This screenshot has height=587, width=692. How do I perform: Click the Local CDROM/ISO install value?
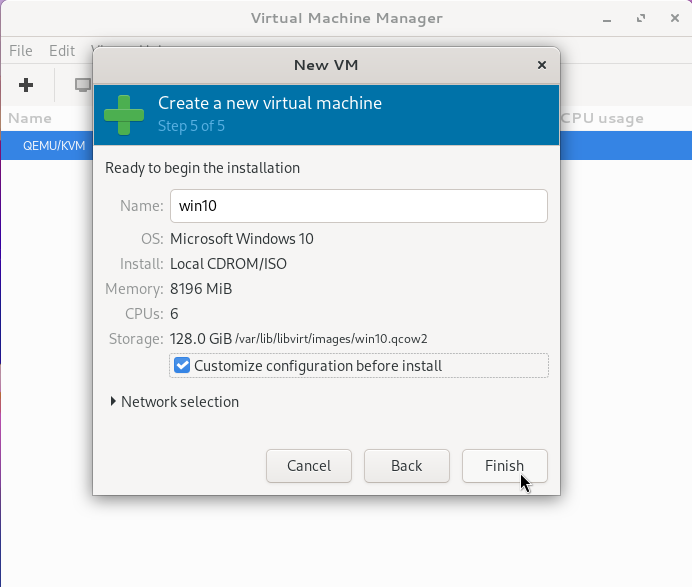(228, 264)
